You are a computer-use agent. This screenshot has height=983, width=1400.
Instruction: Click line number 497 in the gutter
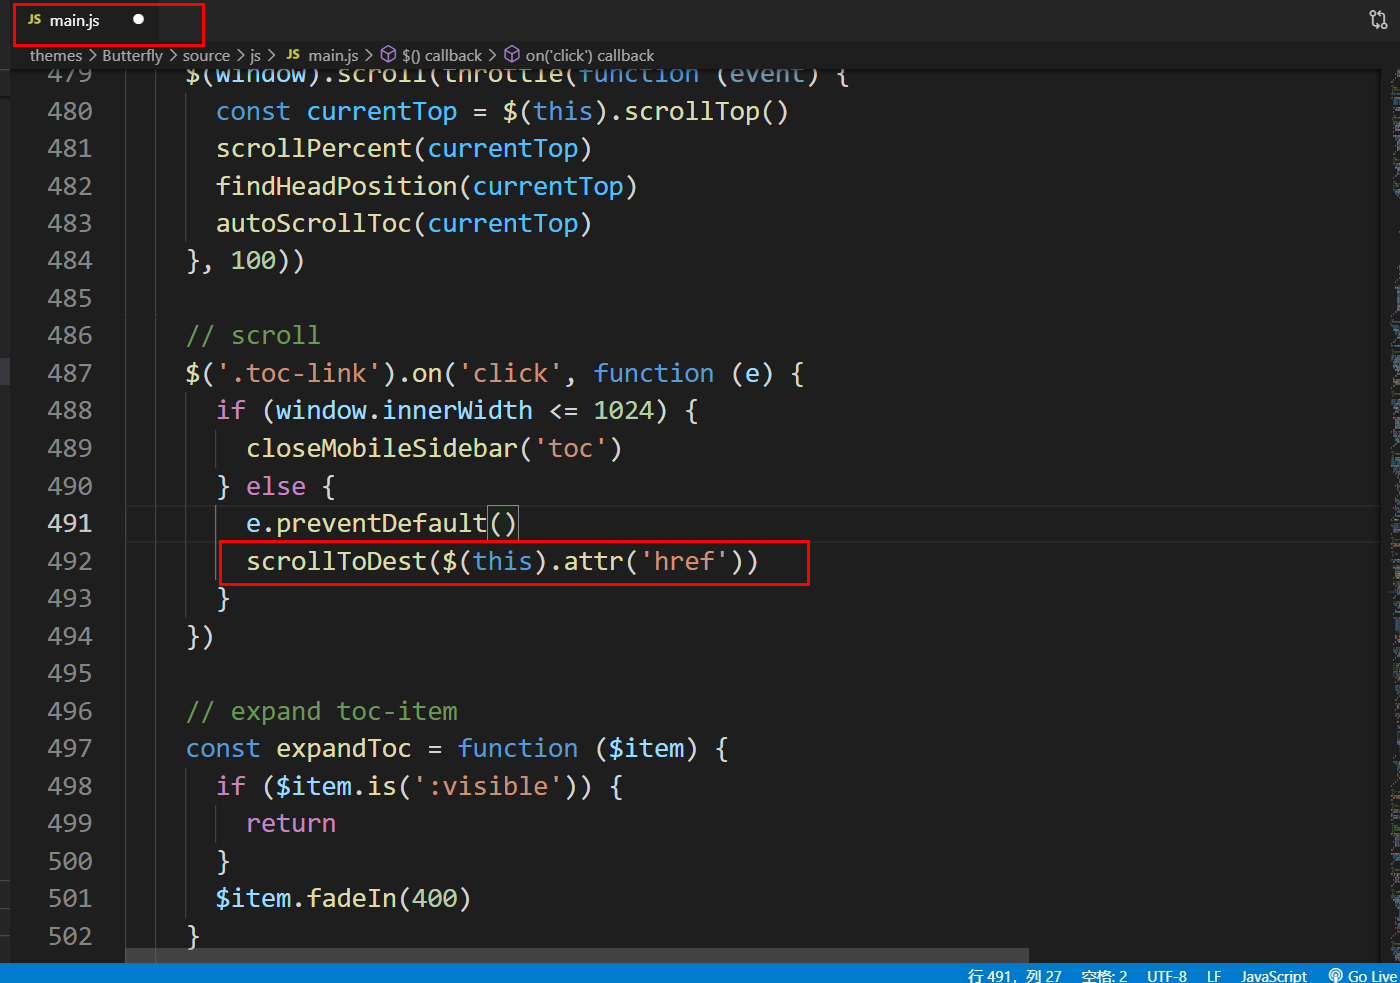point(70,748)
